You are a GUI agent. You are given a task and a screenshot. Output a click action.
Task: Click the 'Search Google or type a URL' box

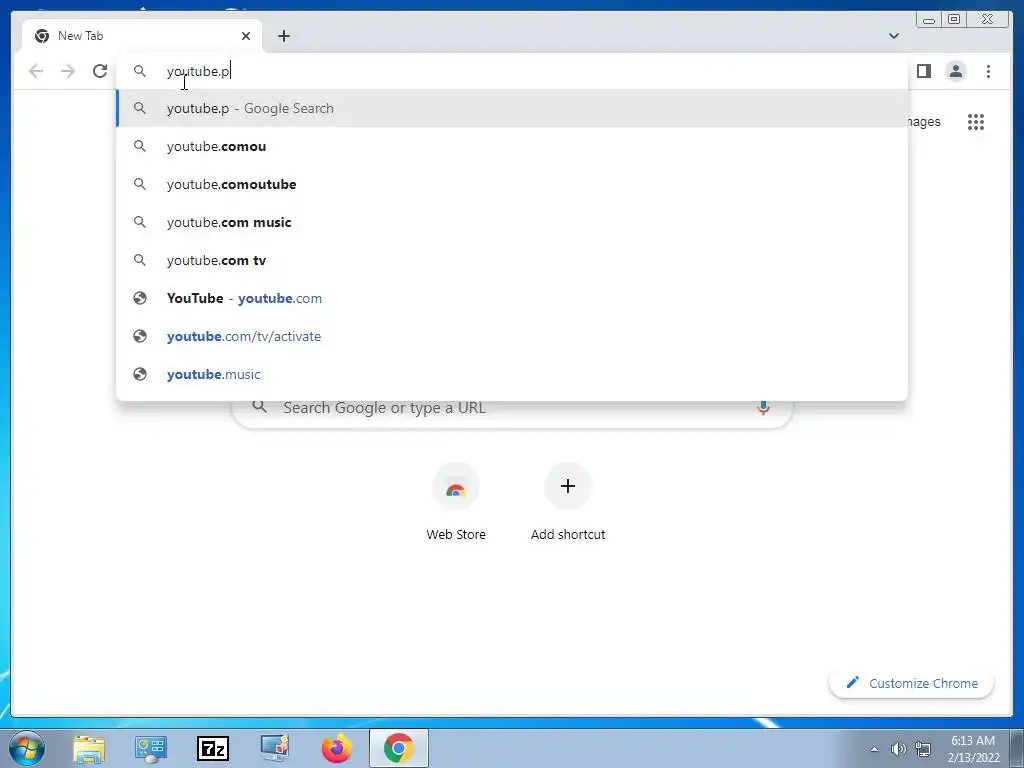[x=512, y=409]
